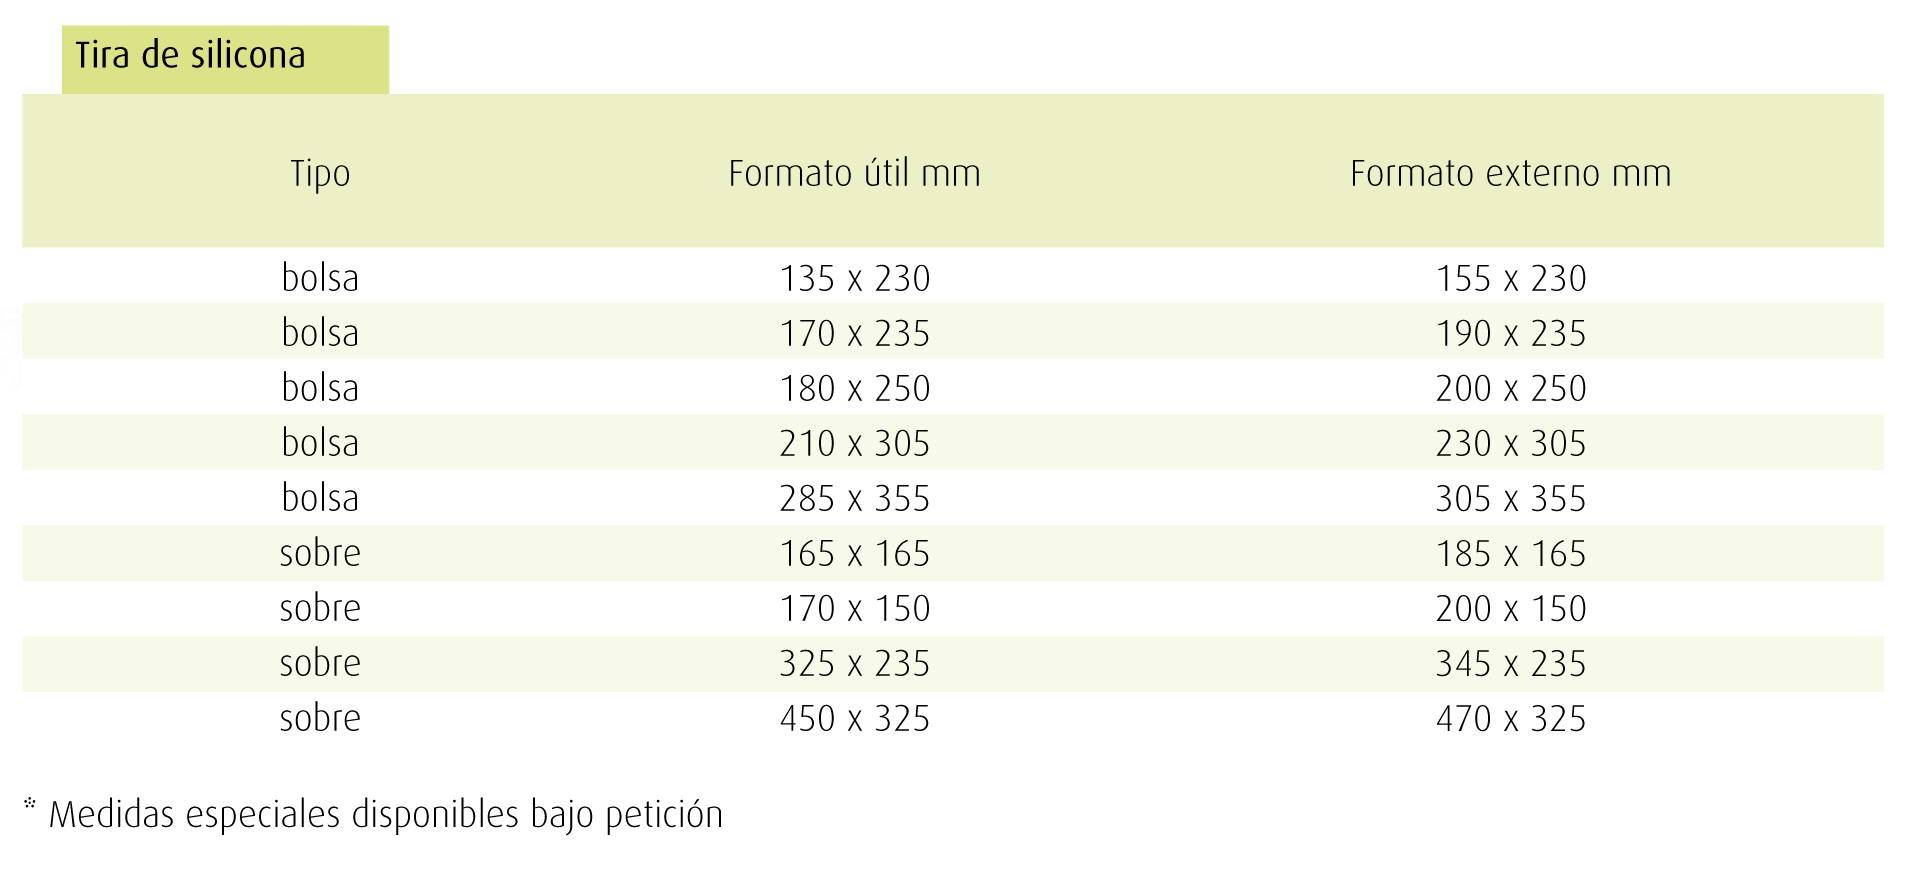
Task: Click the '305 x 355' external format cell
Action: [x=1510, y=498]
